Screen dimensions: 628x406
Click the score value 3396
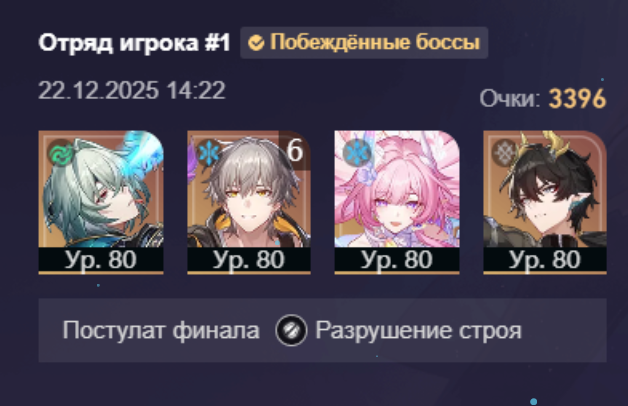coord(577,98)
